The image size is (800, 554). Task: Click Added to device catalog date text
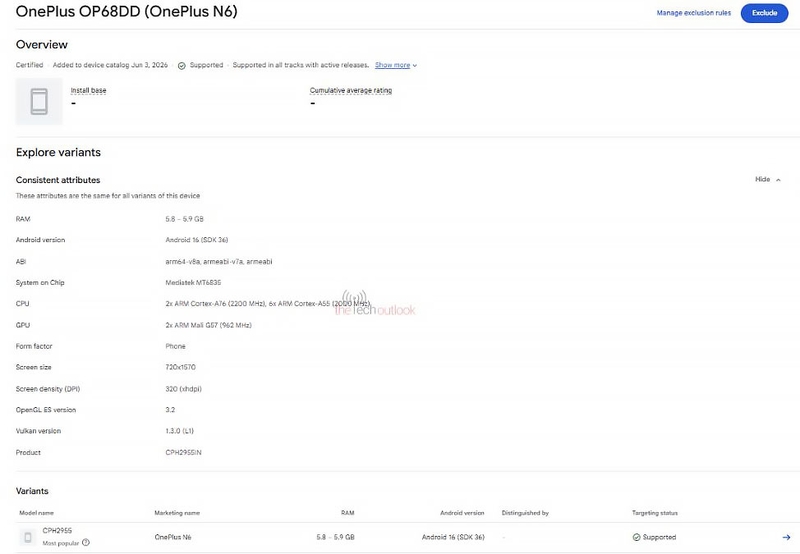pyautogui.click(x=110, y=65)
